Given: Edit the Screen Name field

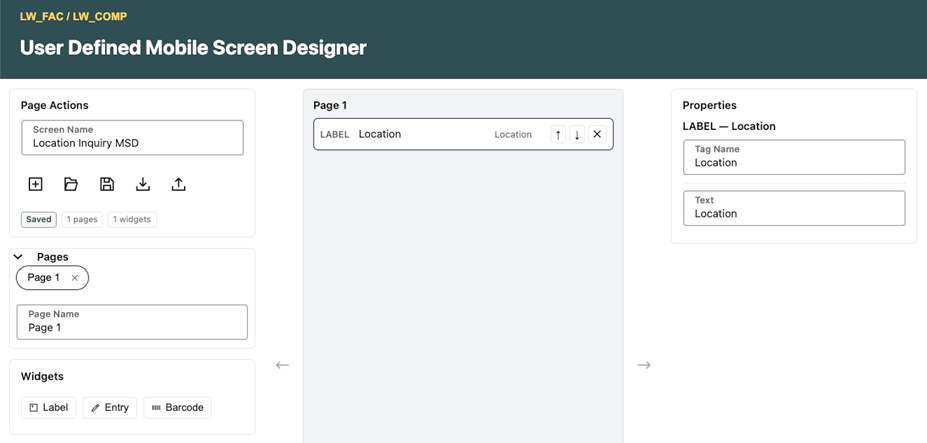Looking at the screenshot, I should click(x=132, y=138).
